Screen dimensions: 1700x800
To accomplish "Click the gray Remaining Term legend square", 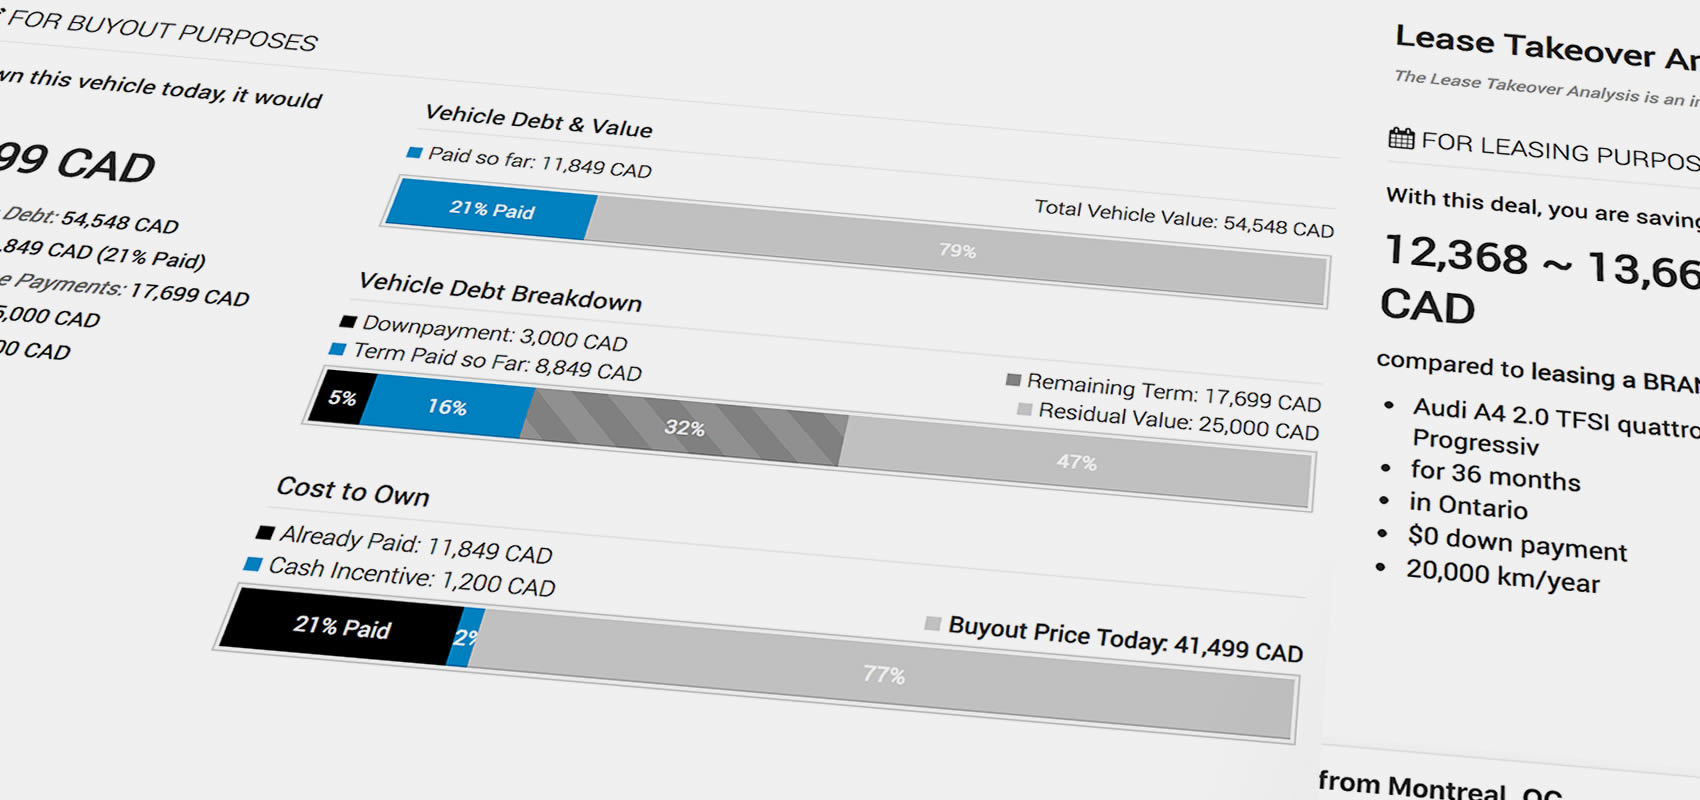I will pyautogui.click(x=1013, y=380).
